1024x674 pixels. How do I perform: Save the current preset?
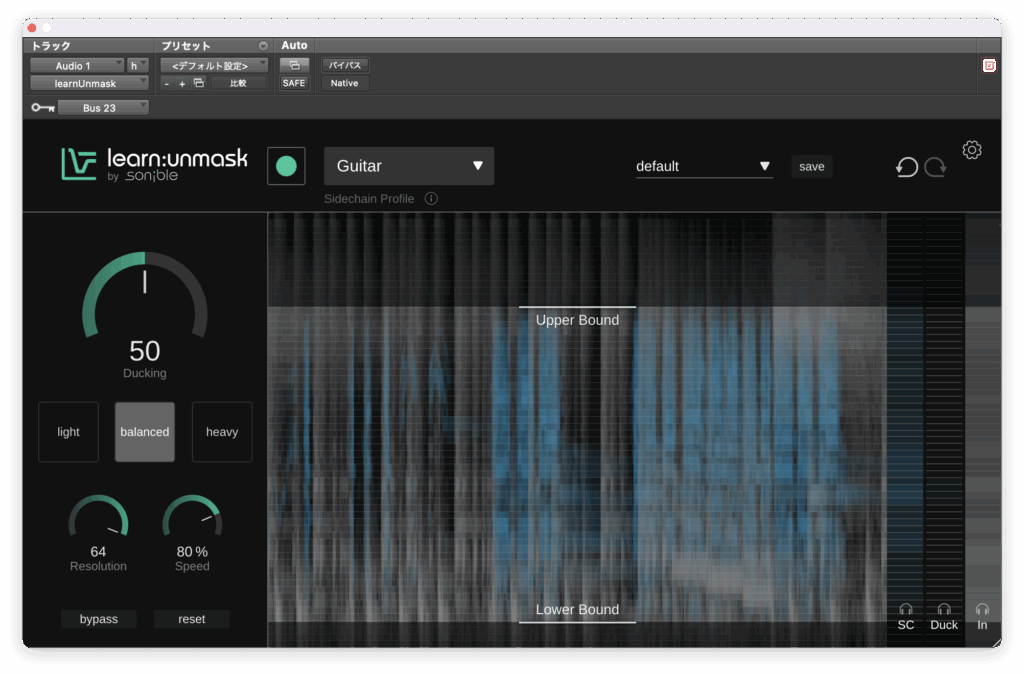[812, 167]
